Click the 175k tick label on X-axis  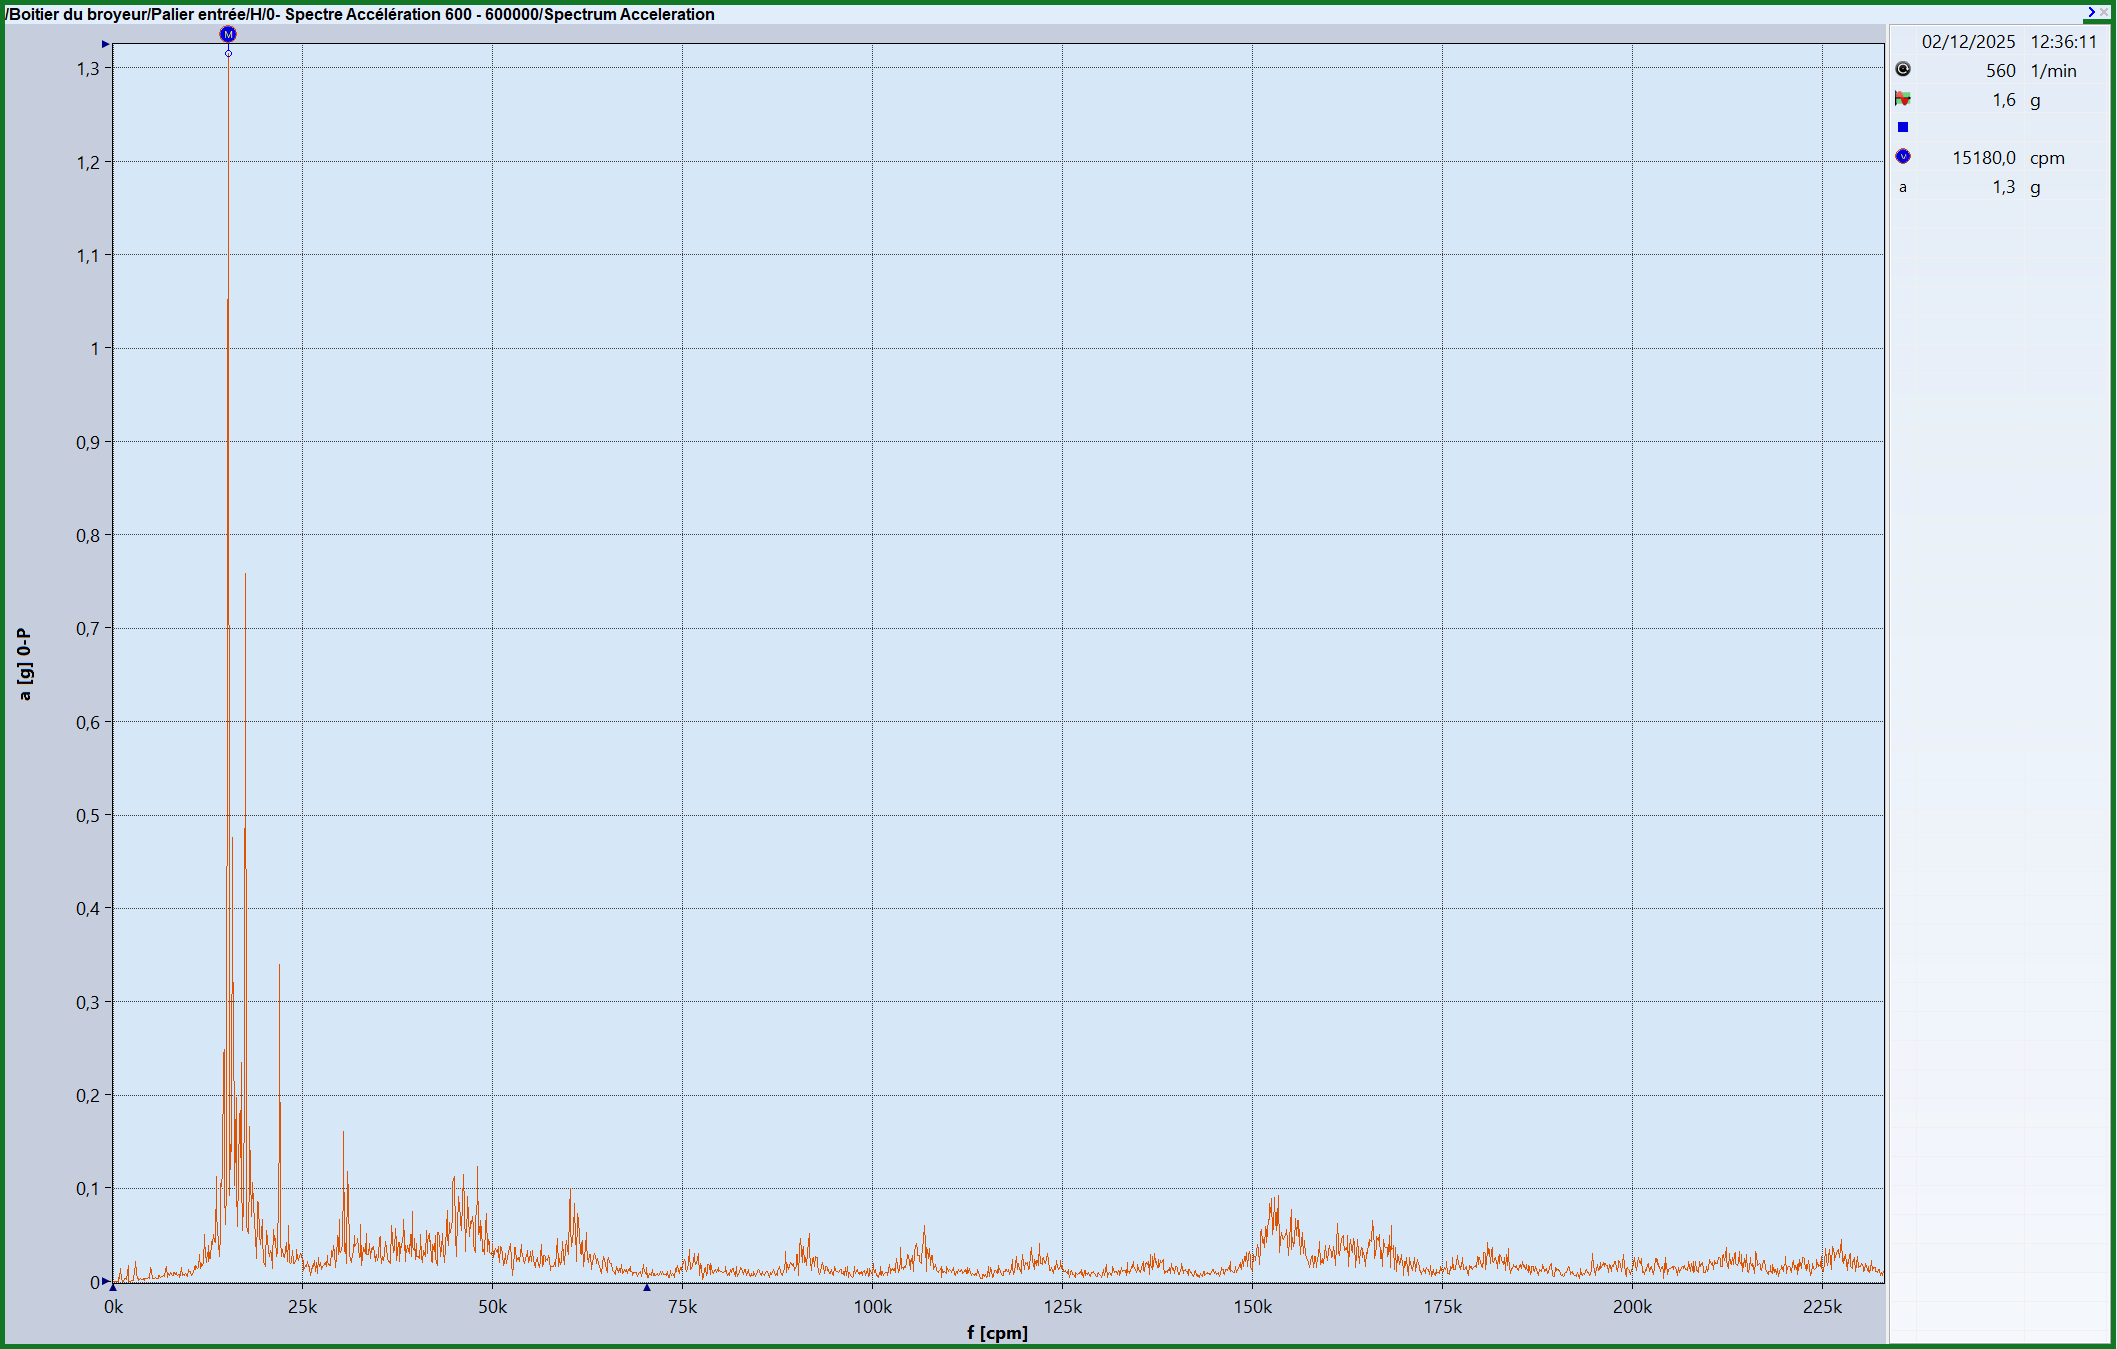tap(1442, 1307)
